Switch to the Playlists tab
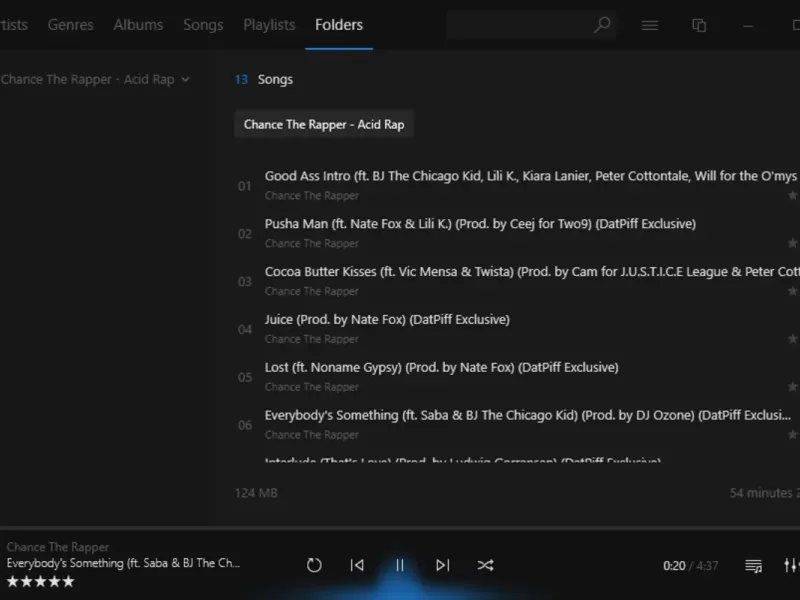The width and height of the screenshot is (800, 600). click(269, 25)
